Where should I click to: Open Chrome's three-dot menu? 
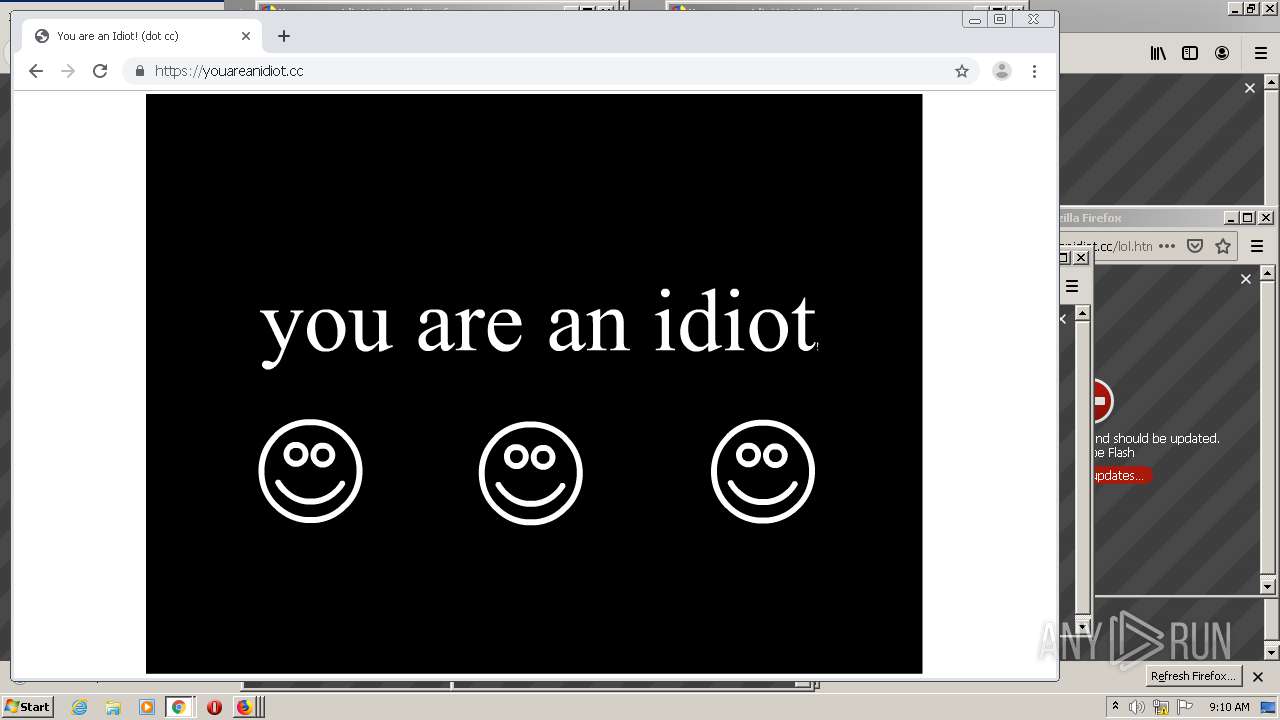pos(1034,71)
